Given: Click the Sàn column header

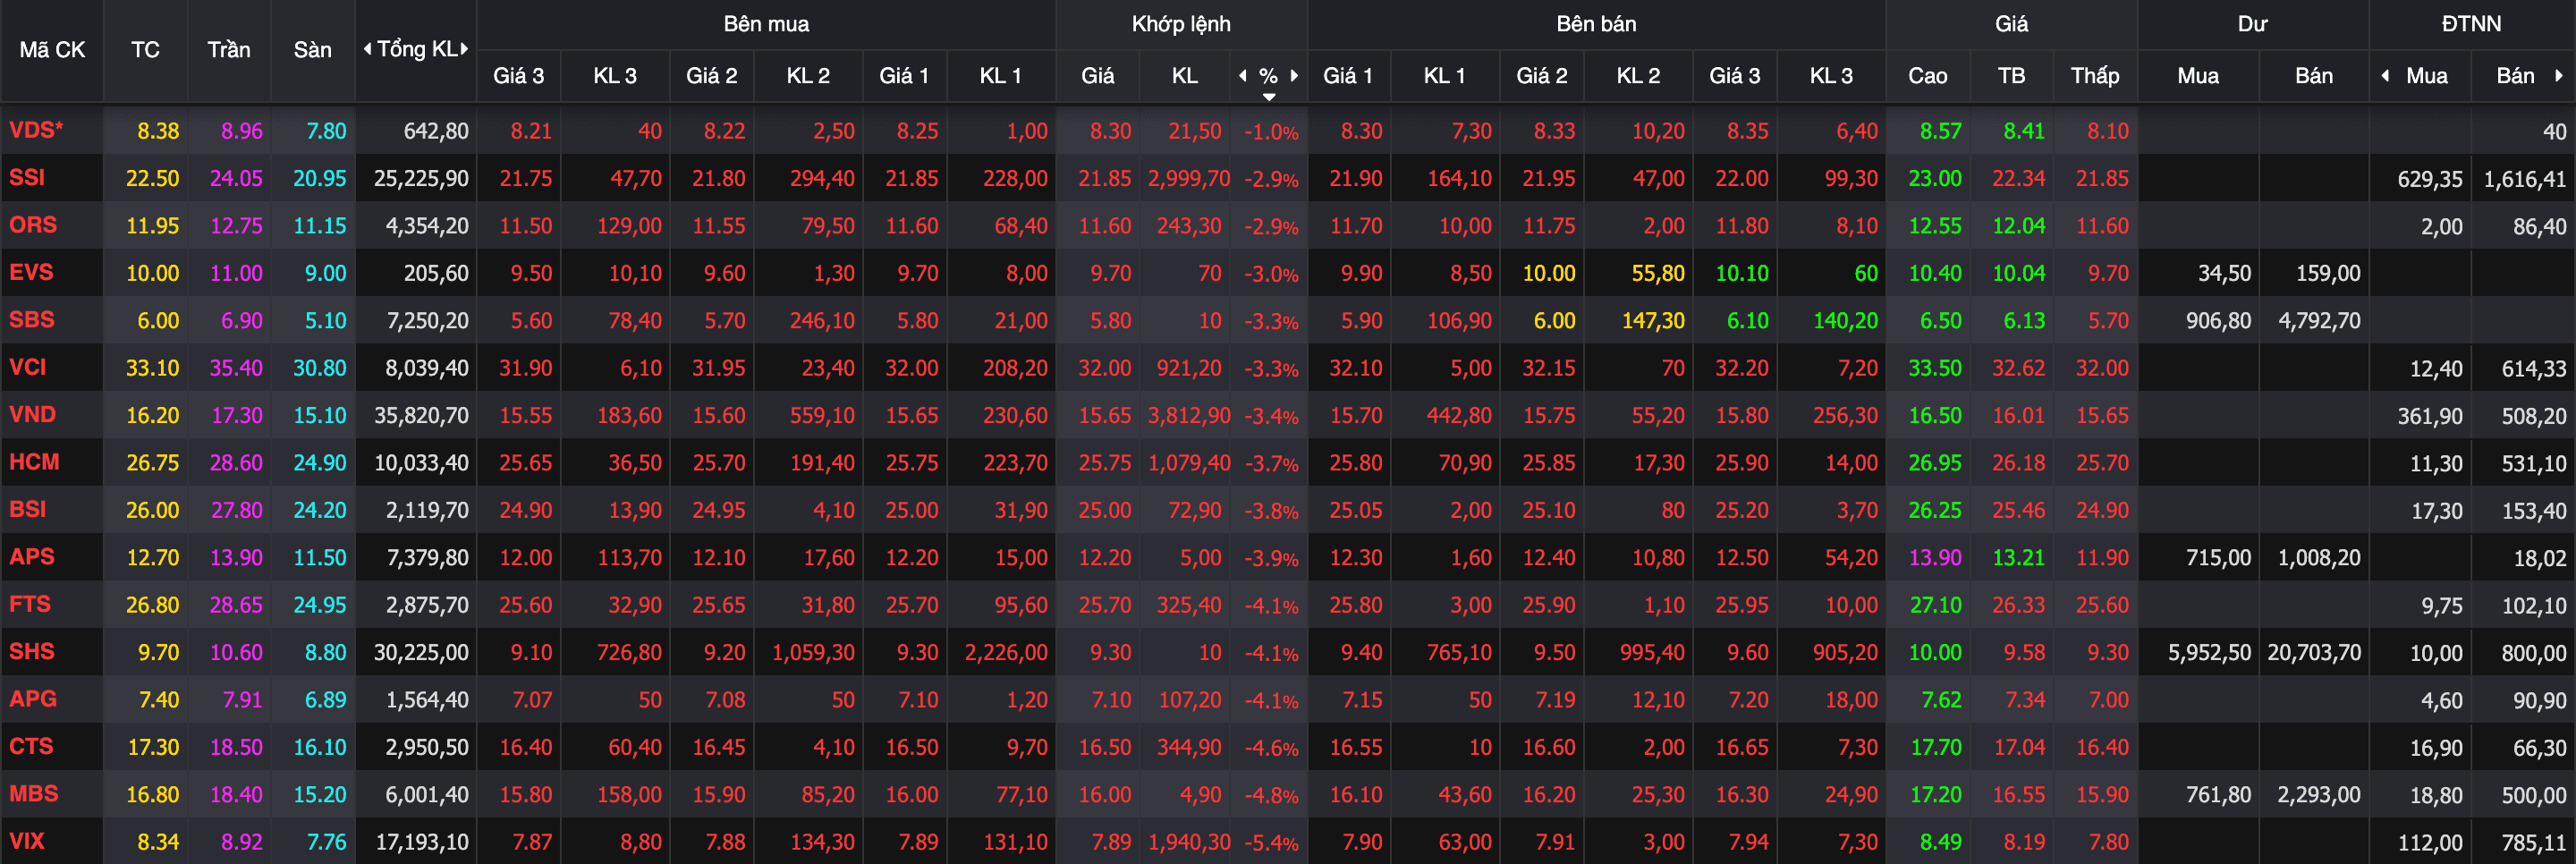Looking at the screenshot, I should [x=312, y=49].
